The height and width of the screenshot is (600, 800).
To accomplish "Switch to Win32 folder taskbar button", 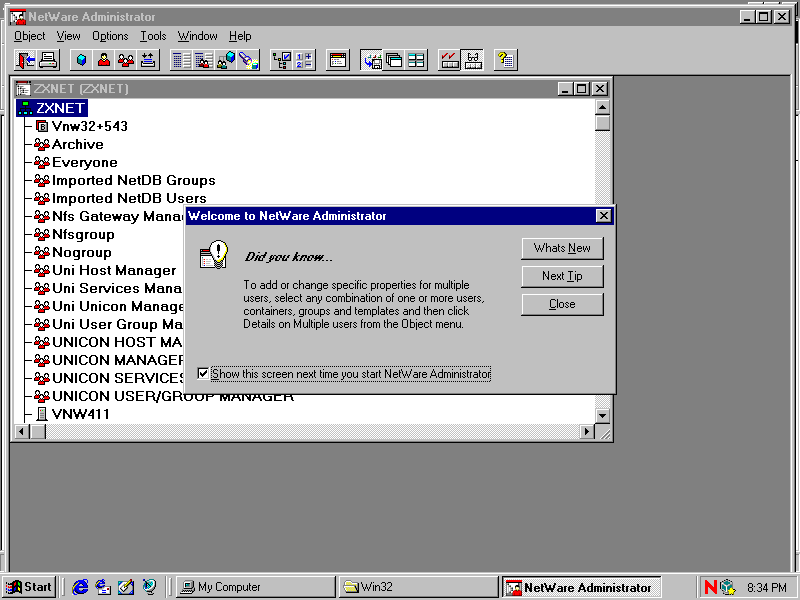I will pyautogui.click(x=418, y=587).
